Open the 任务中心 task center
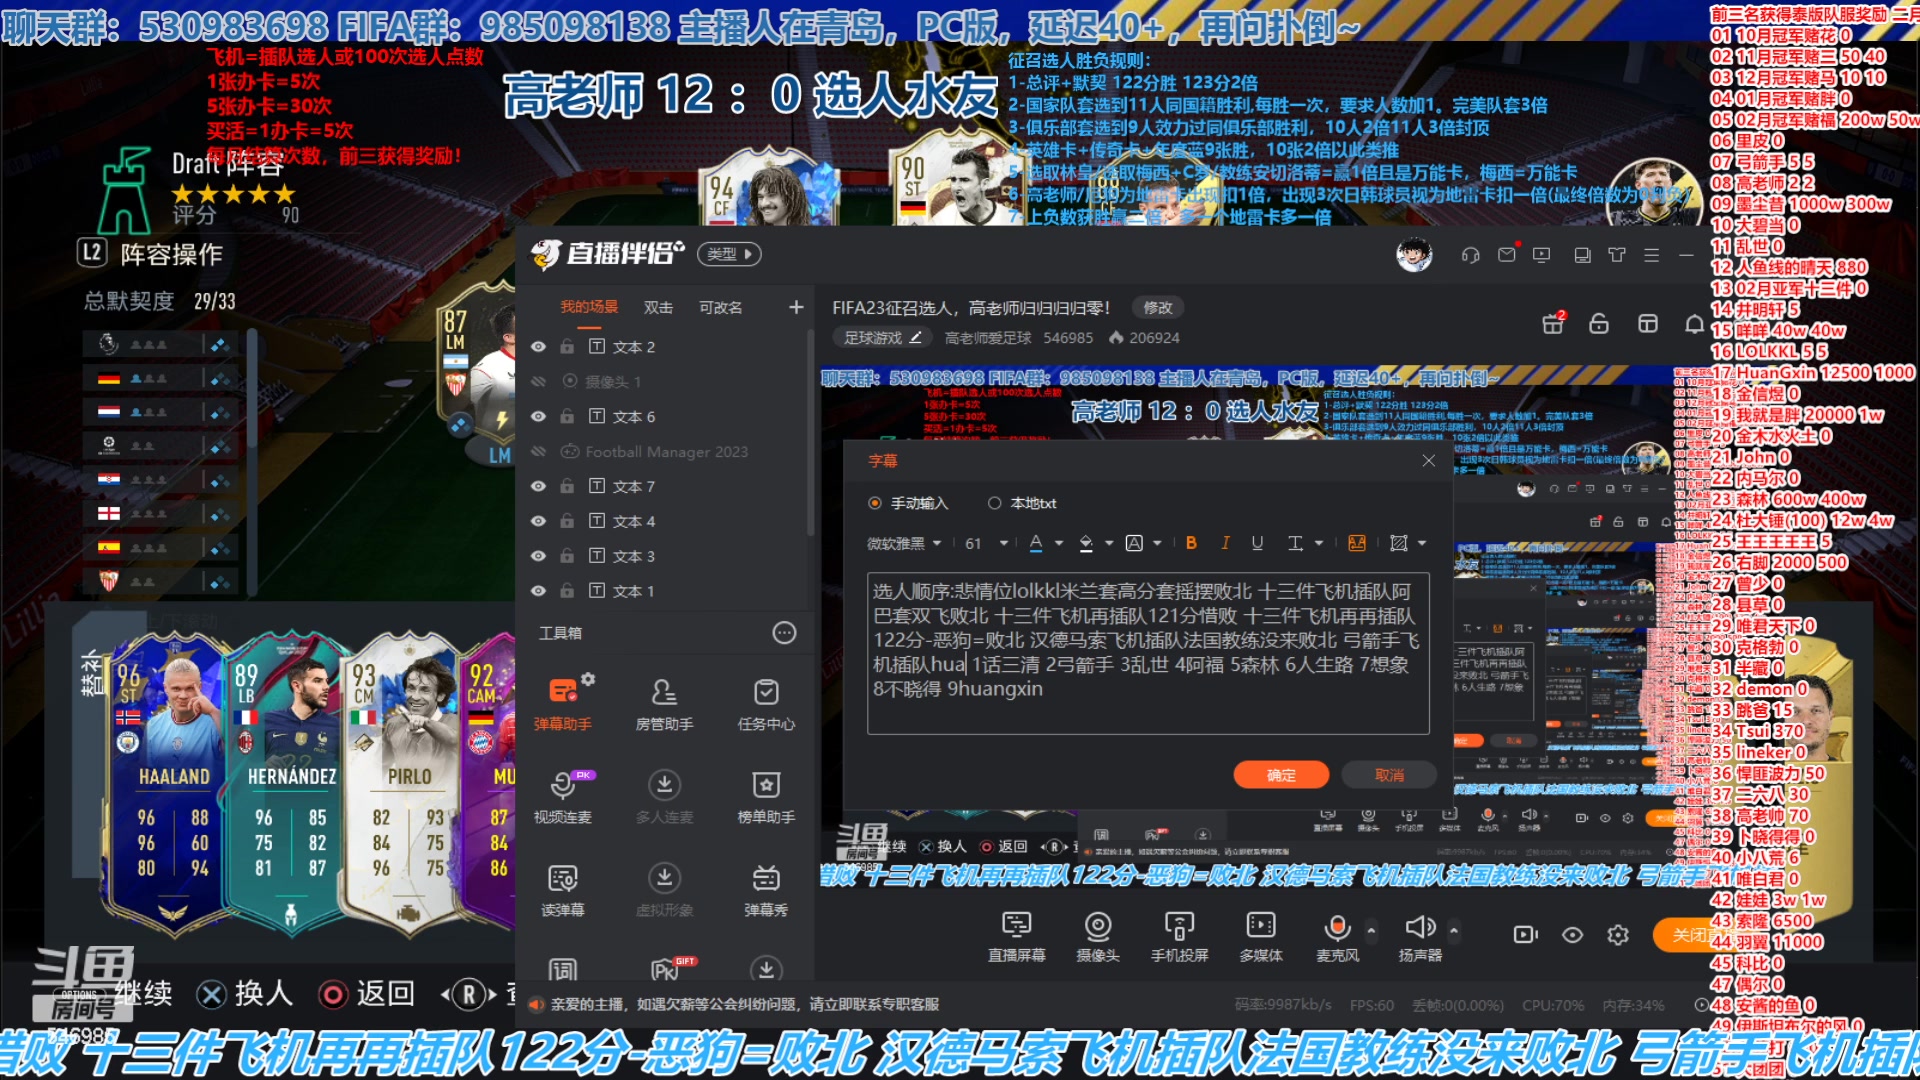The width and height of the screenshot is (1920, 1080). [766, 703]
